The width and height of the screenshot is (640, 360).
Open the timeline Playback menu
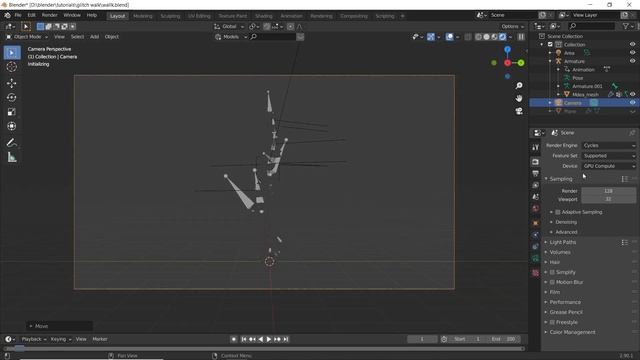click(33, 339)
